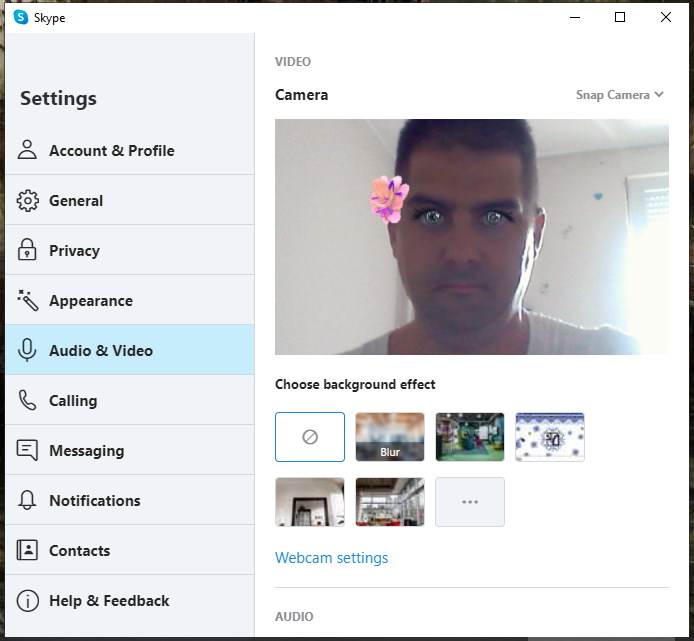
Task: Pick the white room background thumbnail
Action: tap(310, 502)
